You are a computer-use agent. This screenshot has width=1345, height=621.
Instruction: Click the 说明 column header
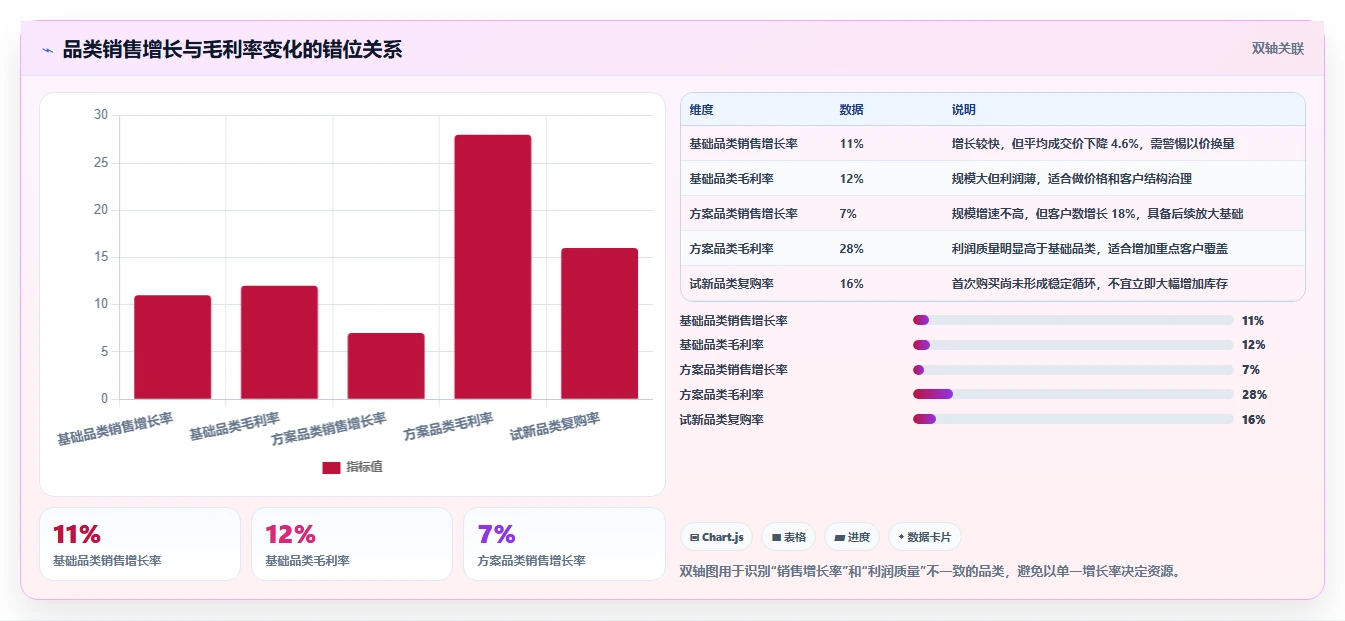point(964,110)
